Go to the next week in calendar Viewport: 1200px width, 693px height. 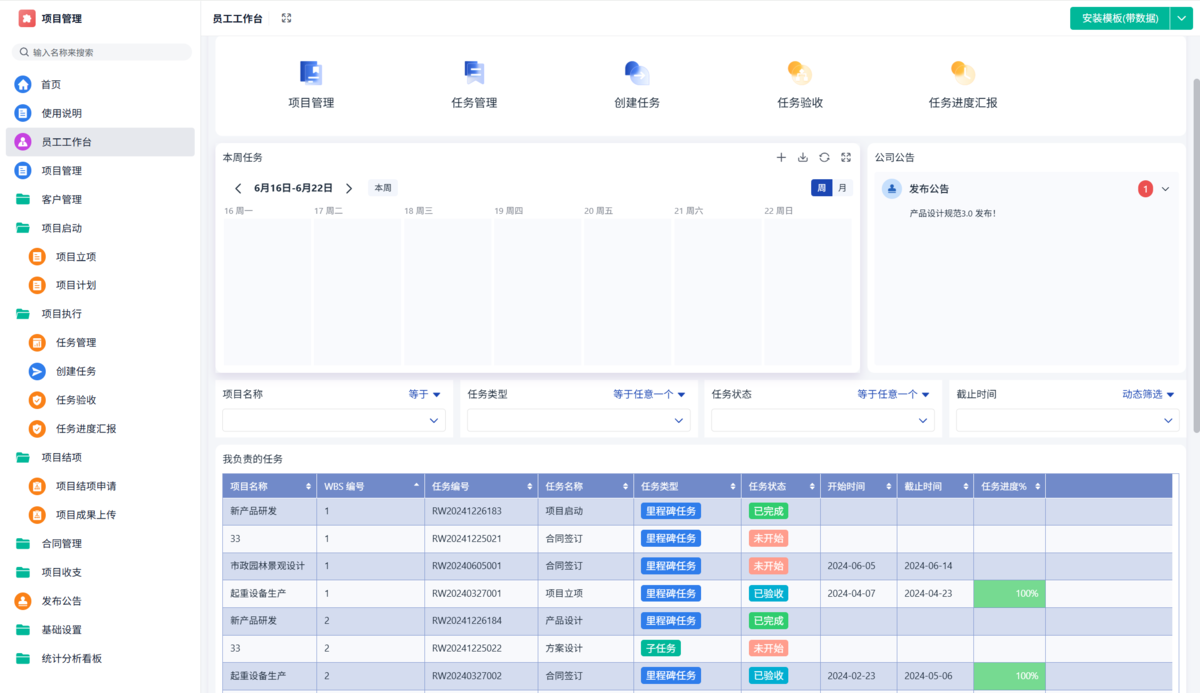[x=349, y=188]
